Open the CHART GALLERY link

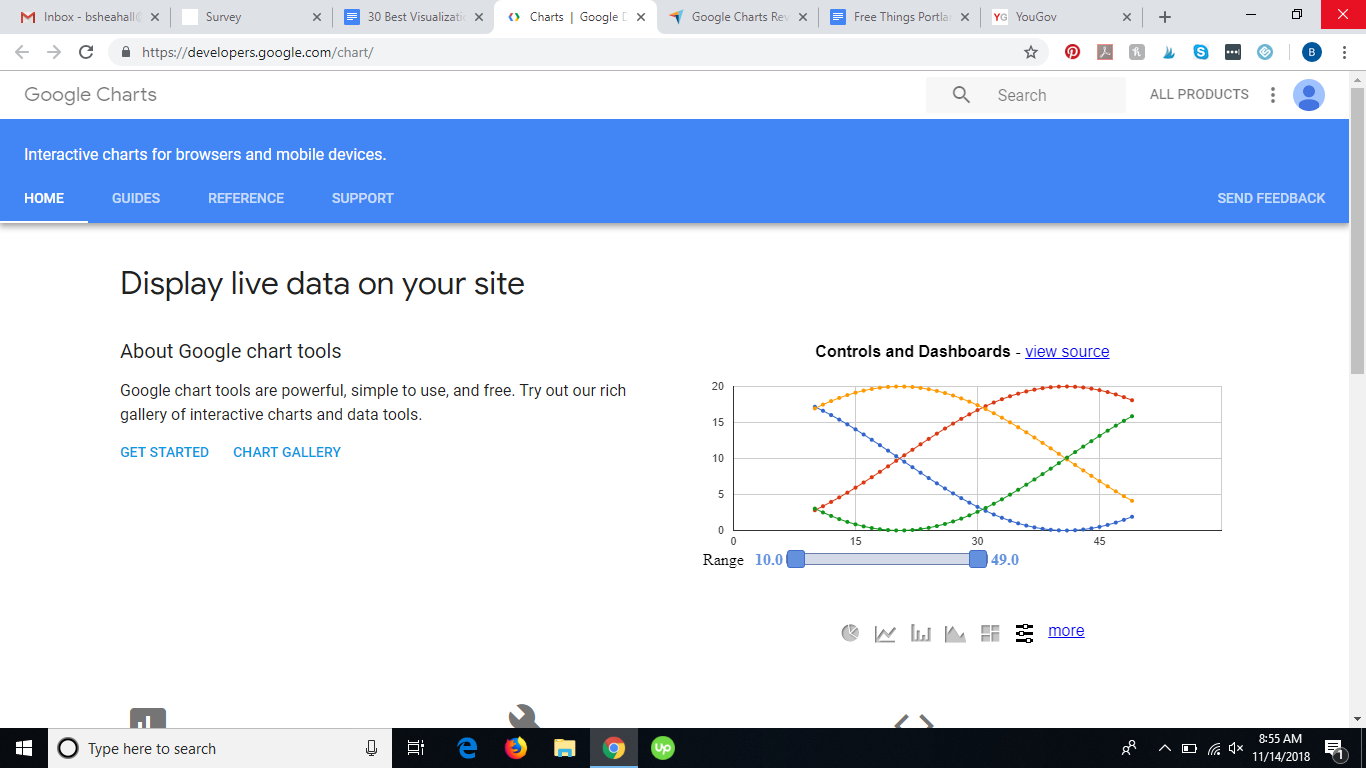click(287, 452)
